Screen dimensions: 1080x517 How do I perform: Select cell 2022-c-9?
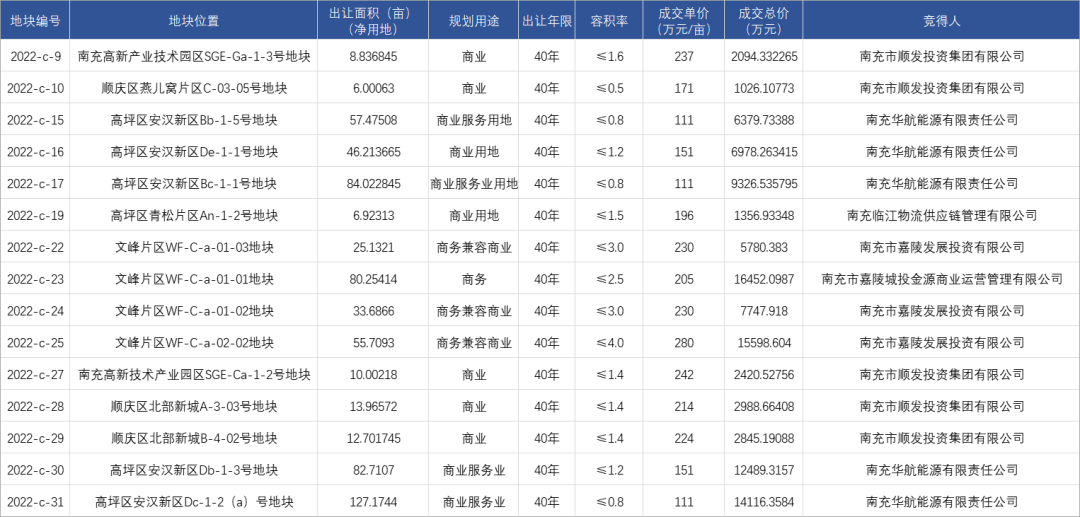35,56
